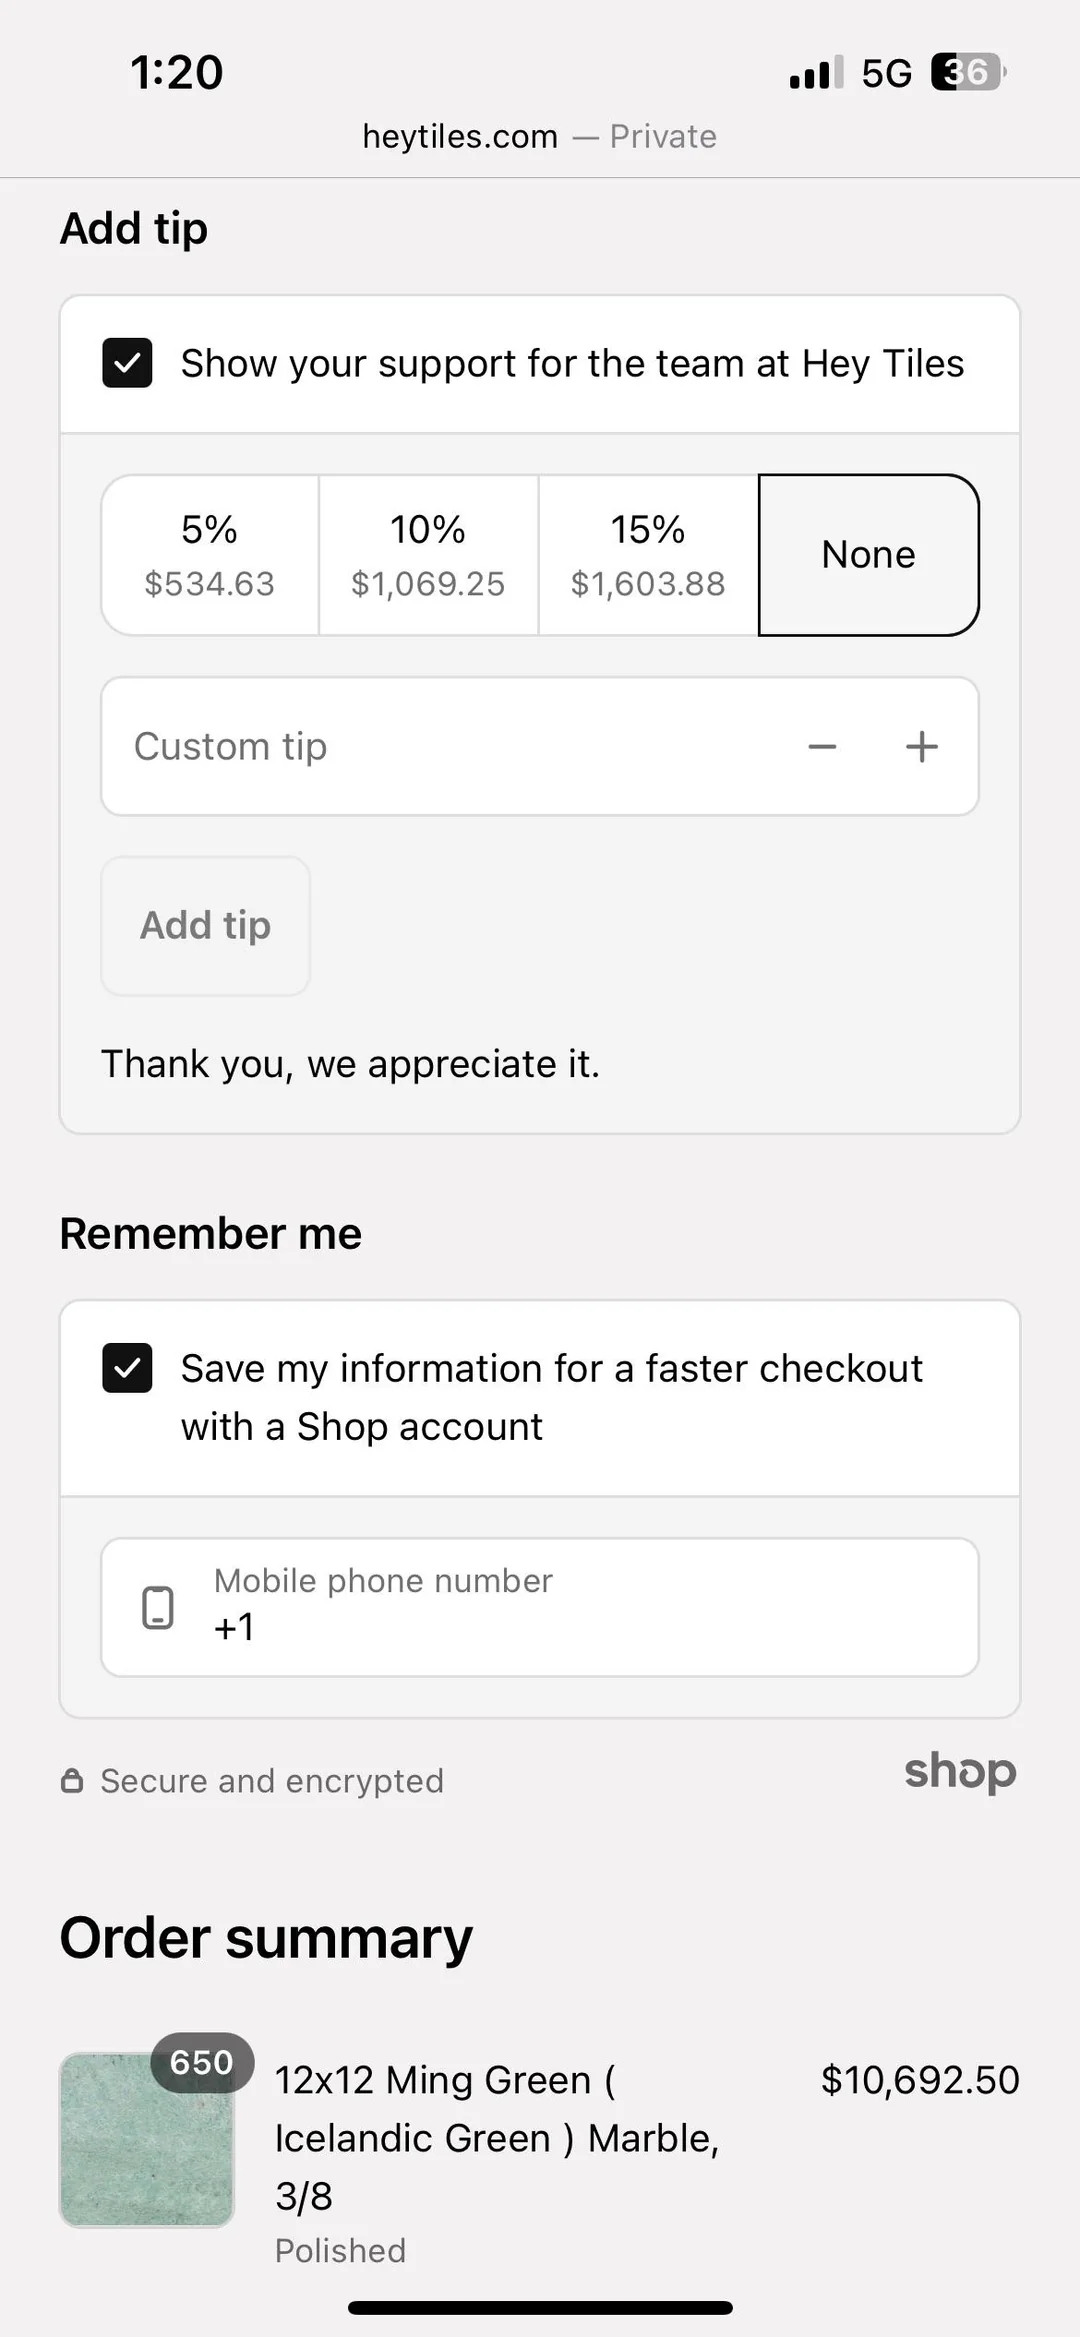The image size is (1080, 2337).
Task: Tap the cellular signal bars icon
Action: [x=816, y=73]
